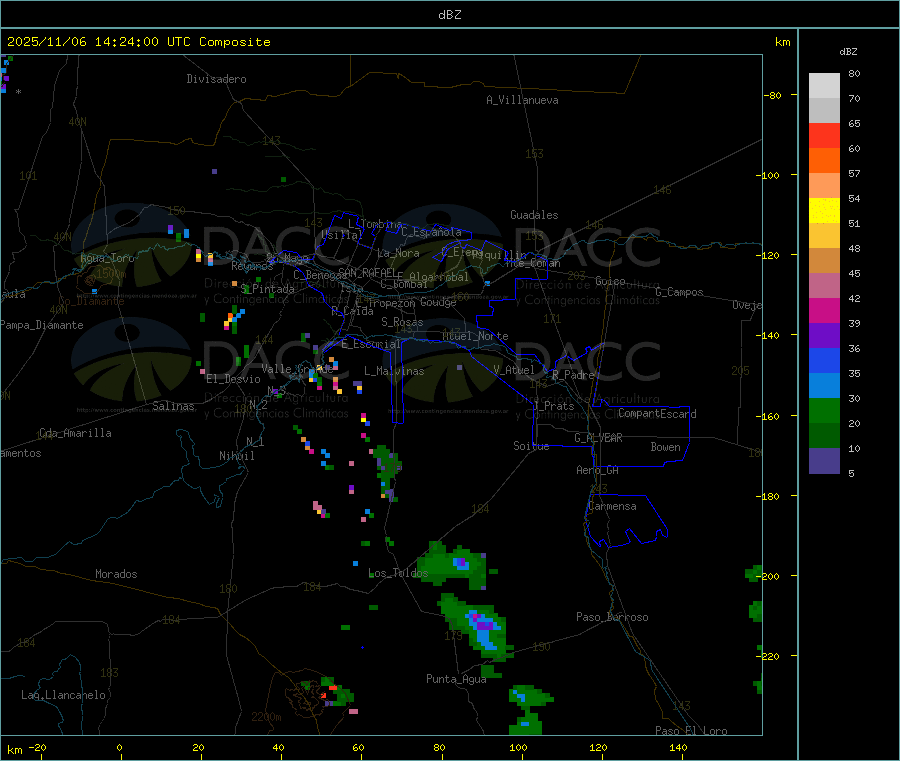Click the Lag.Llancanelo label
The width and height of the screenshot is (900, 761).
point(64,695)
